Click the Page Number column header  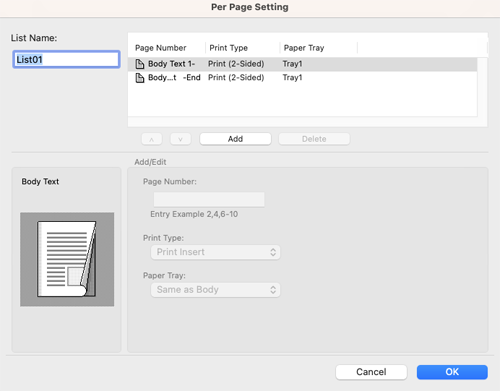tap(160, 48)
